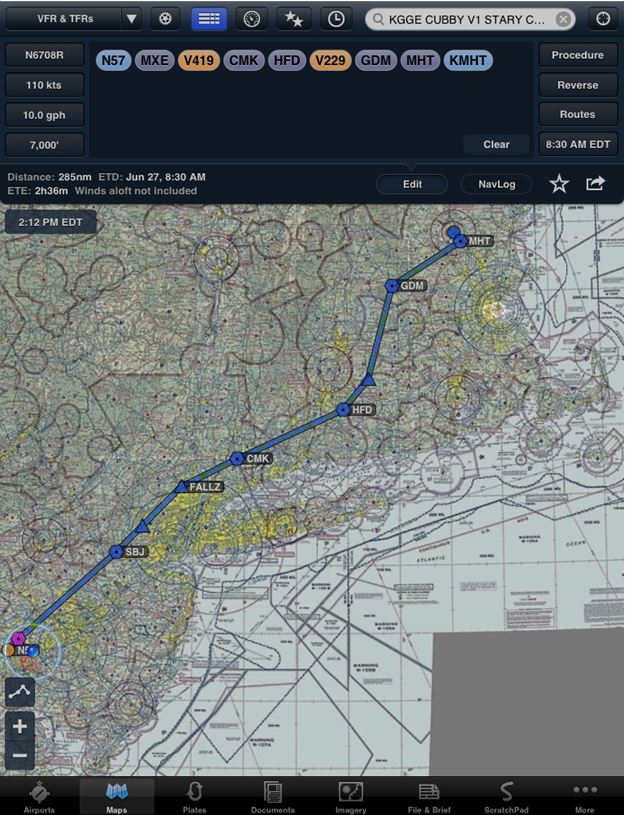Open the NavLog button
Image resolution: width=625 pixels, height=815 pixels.
point(497,184)
